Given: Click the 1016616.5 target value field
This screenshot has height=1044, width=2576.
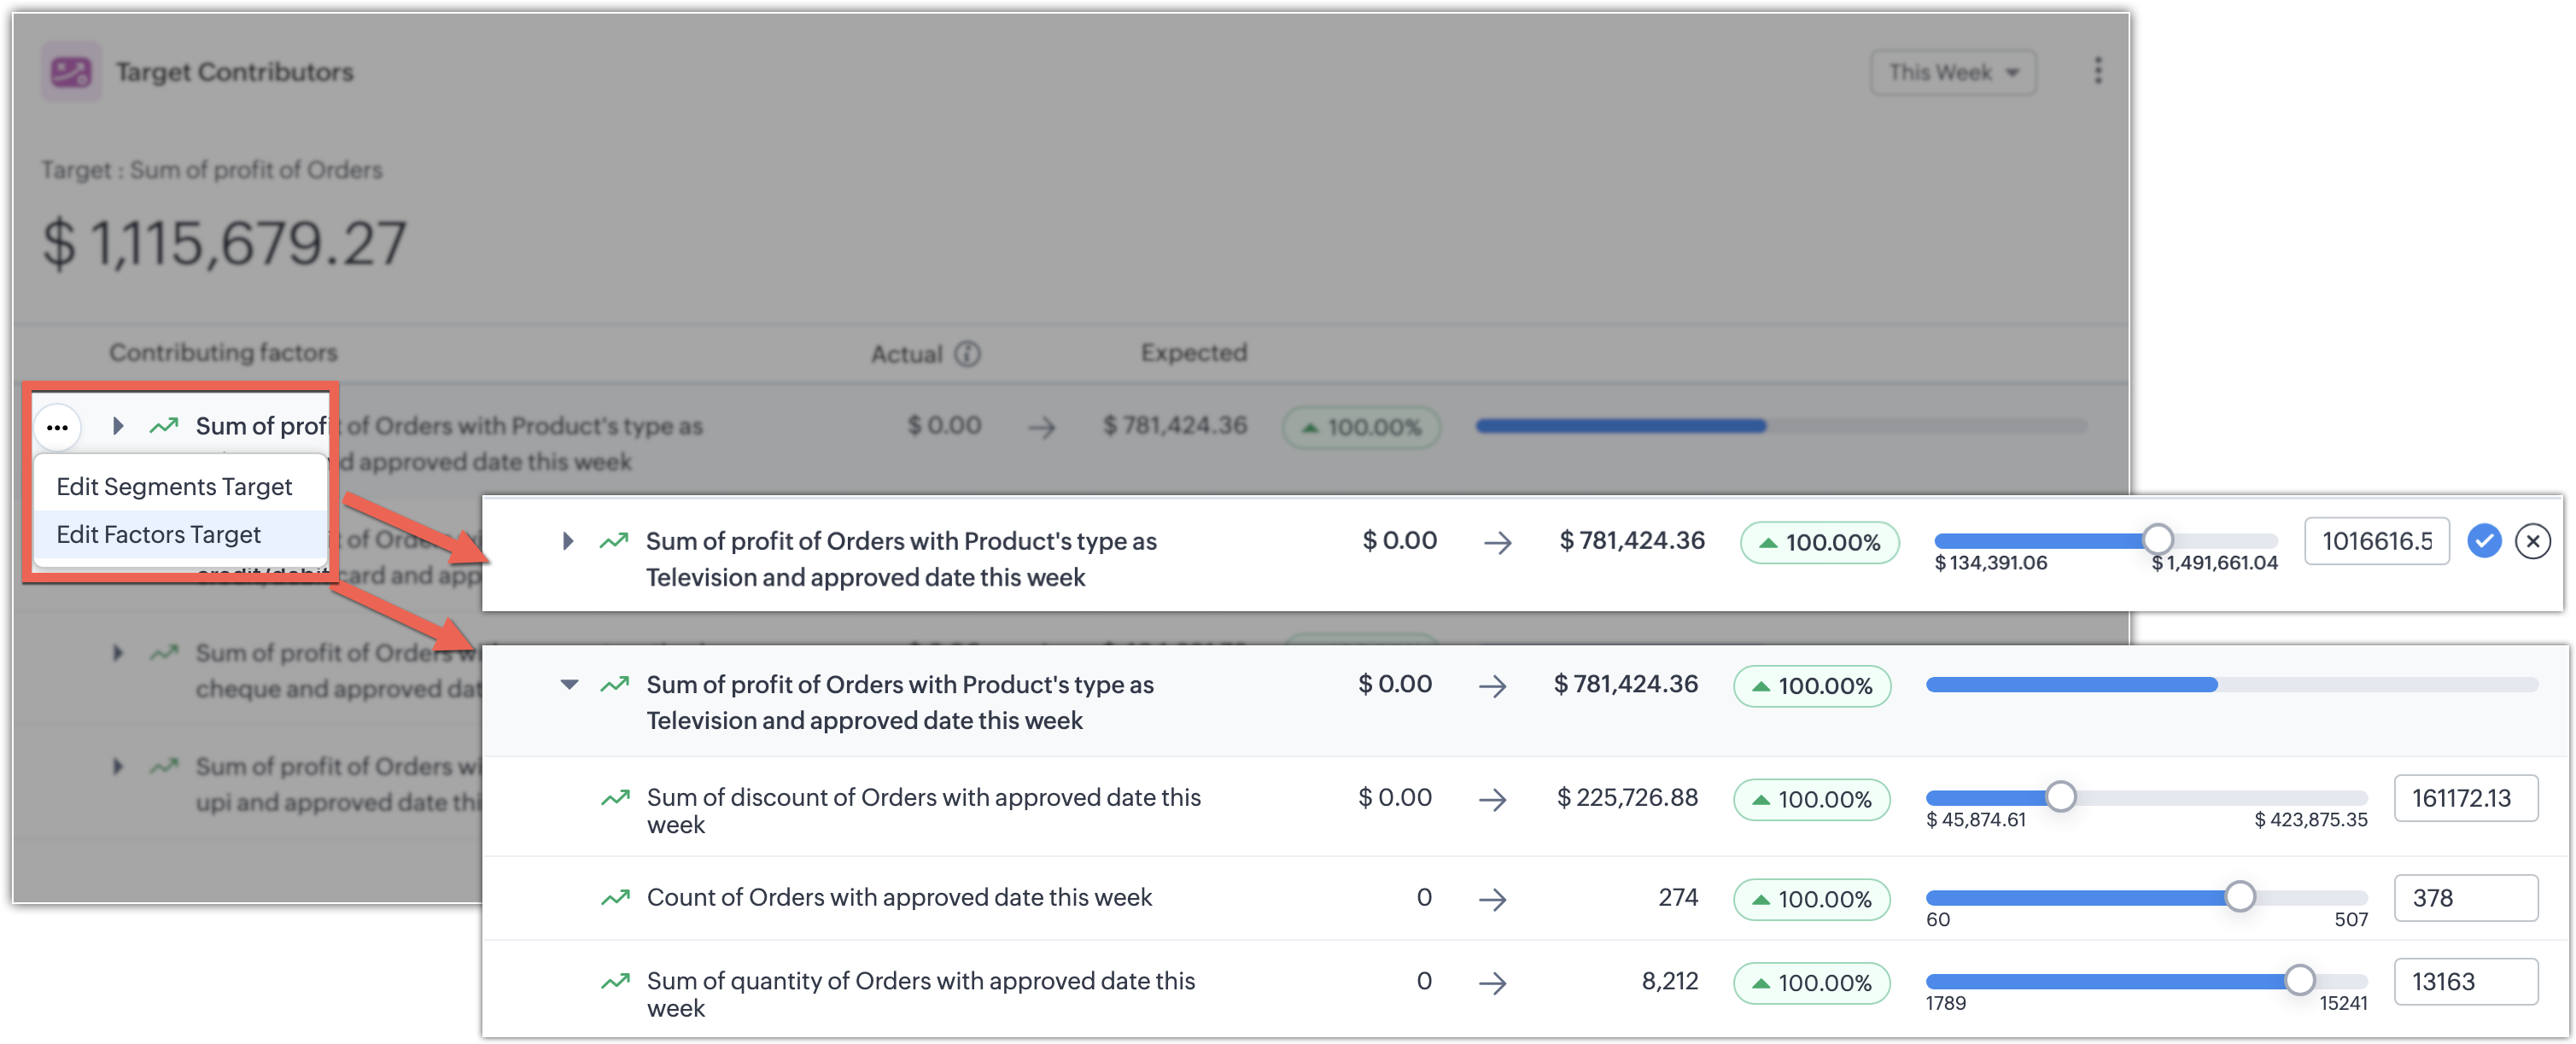Looking at the screenshot, I should (x=2375, y=541).
